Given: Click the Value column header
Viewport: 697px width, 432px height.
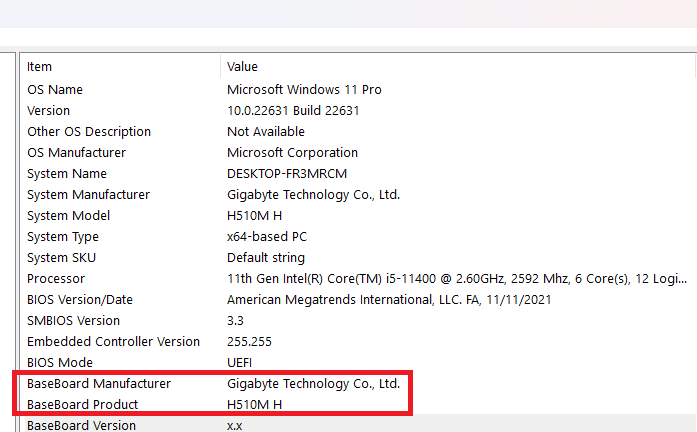Looking at the screenshot, I should pyautogui.click(x=243, y=66).
